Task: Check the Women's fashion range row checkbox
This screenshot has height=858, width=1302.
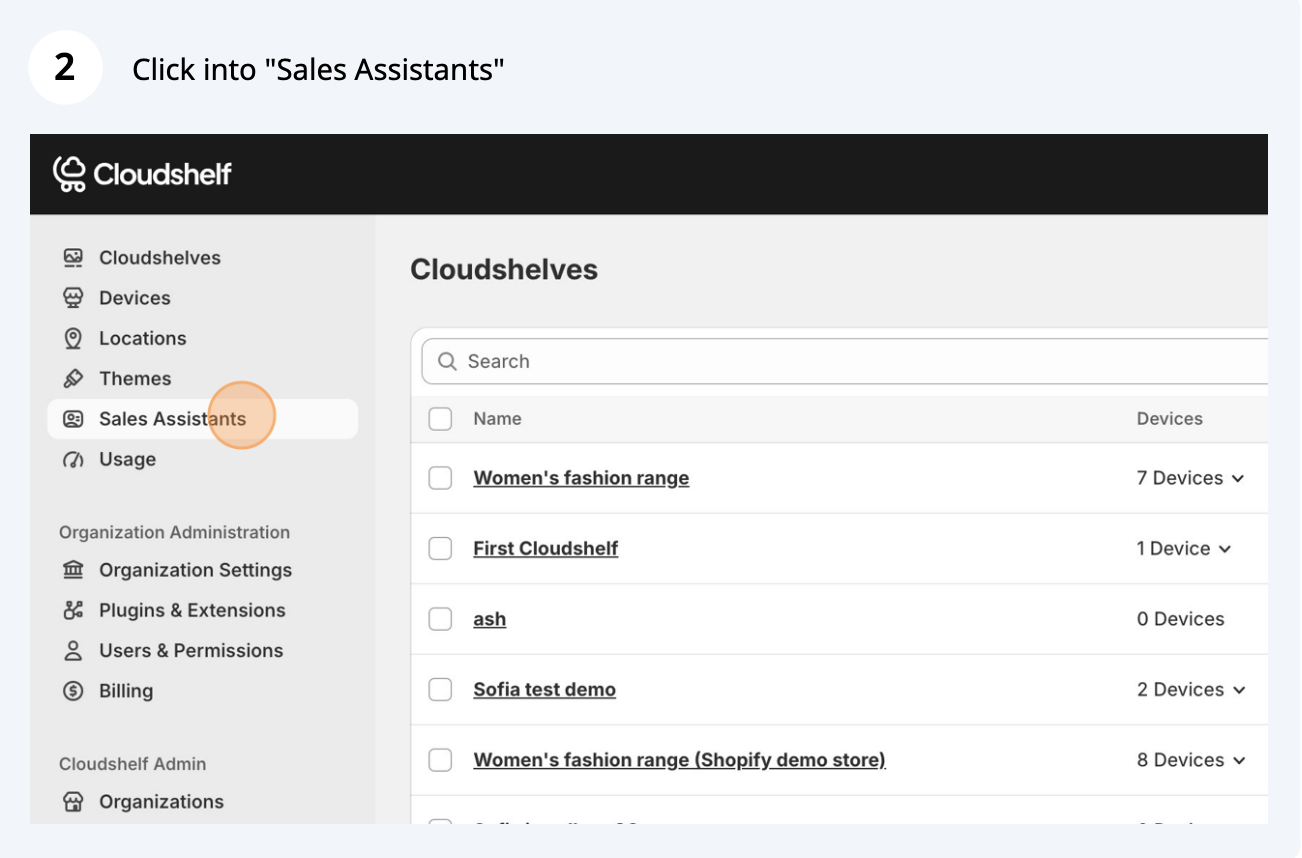Action: [440, 478]
